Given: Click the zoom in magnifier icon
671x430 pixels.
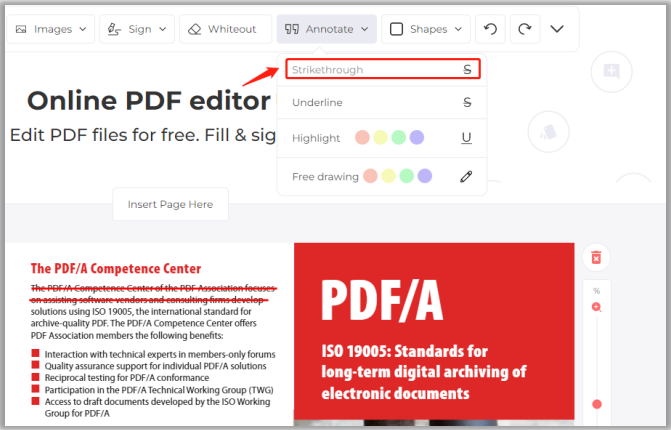Looking at the screenshot, I should click(597, 307).
